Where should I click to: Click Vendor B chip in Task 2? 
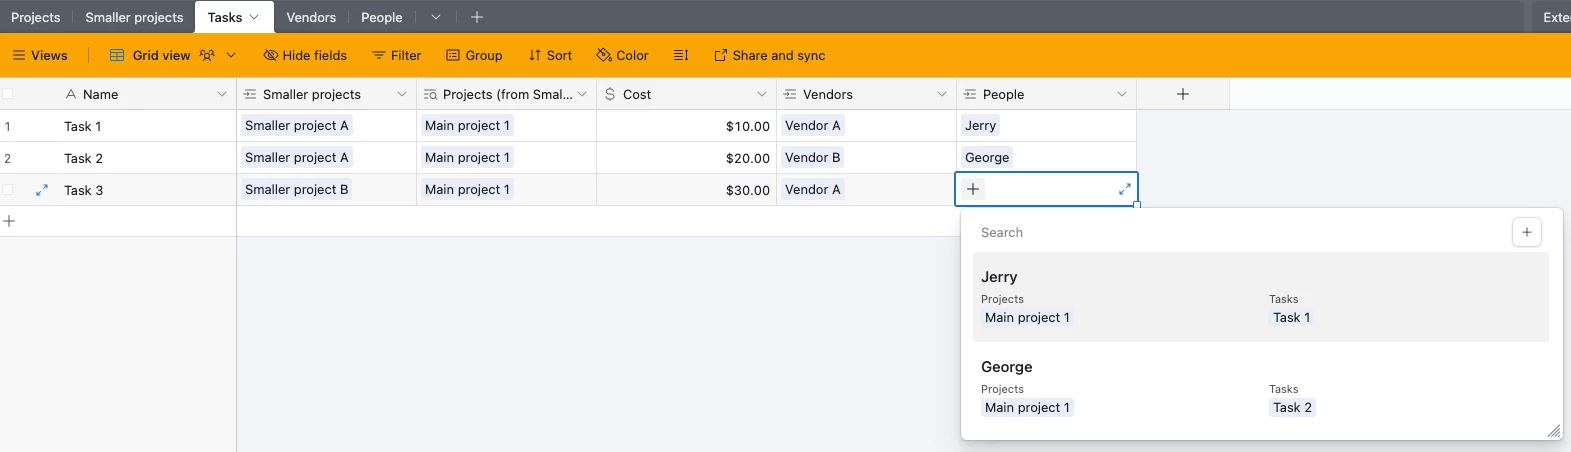pyautogui.click(x=813, y=157)
